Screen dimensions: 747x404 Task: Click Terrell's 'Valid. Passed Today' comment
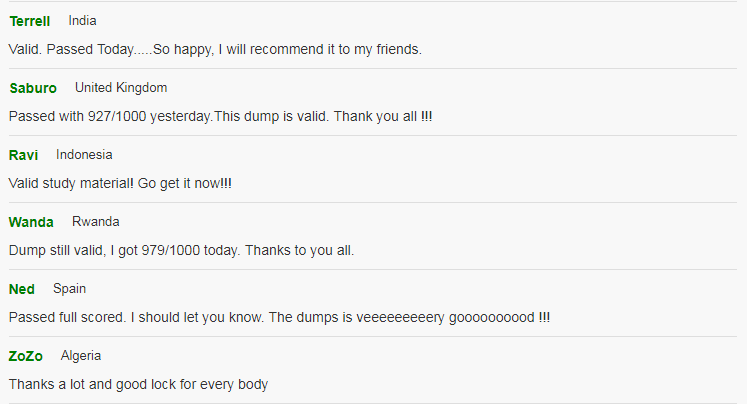point(215,50)
